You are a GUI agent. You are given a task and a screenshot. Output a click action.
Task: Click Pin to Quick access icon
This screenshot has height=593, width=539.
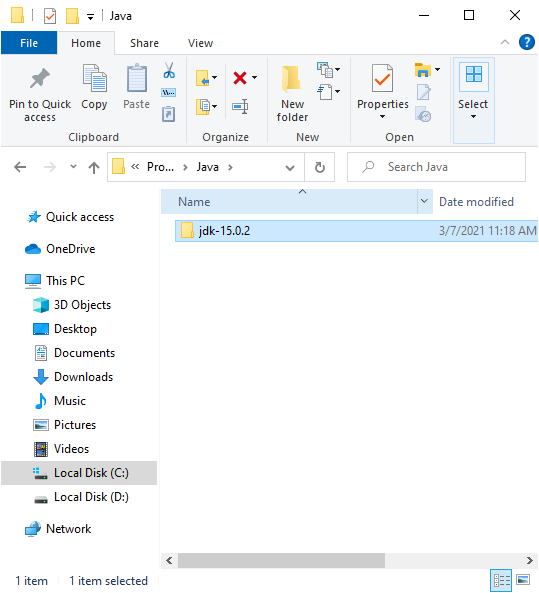(x=40, y=79)
